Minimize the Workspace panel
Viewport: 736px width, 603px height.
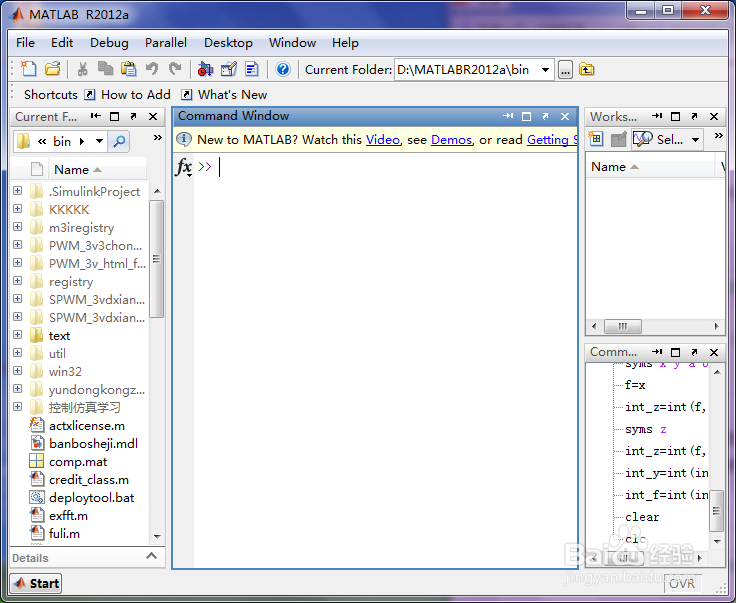657,116
